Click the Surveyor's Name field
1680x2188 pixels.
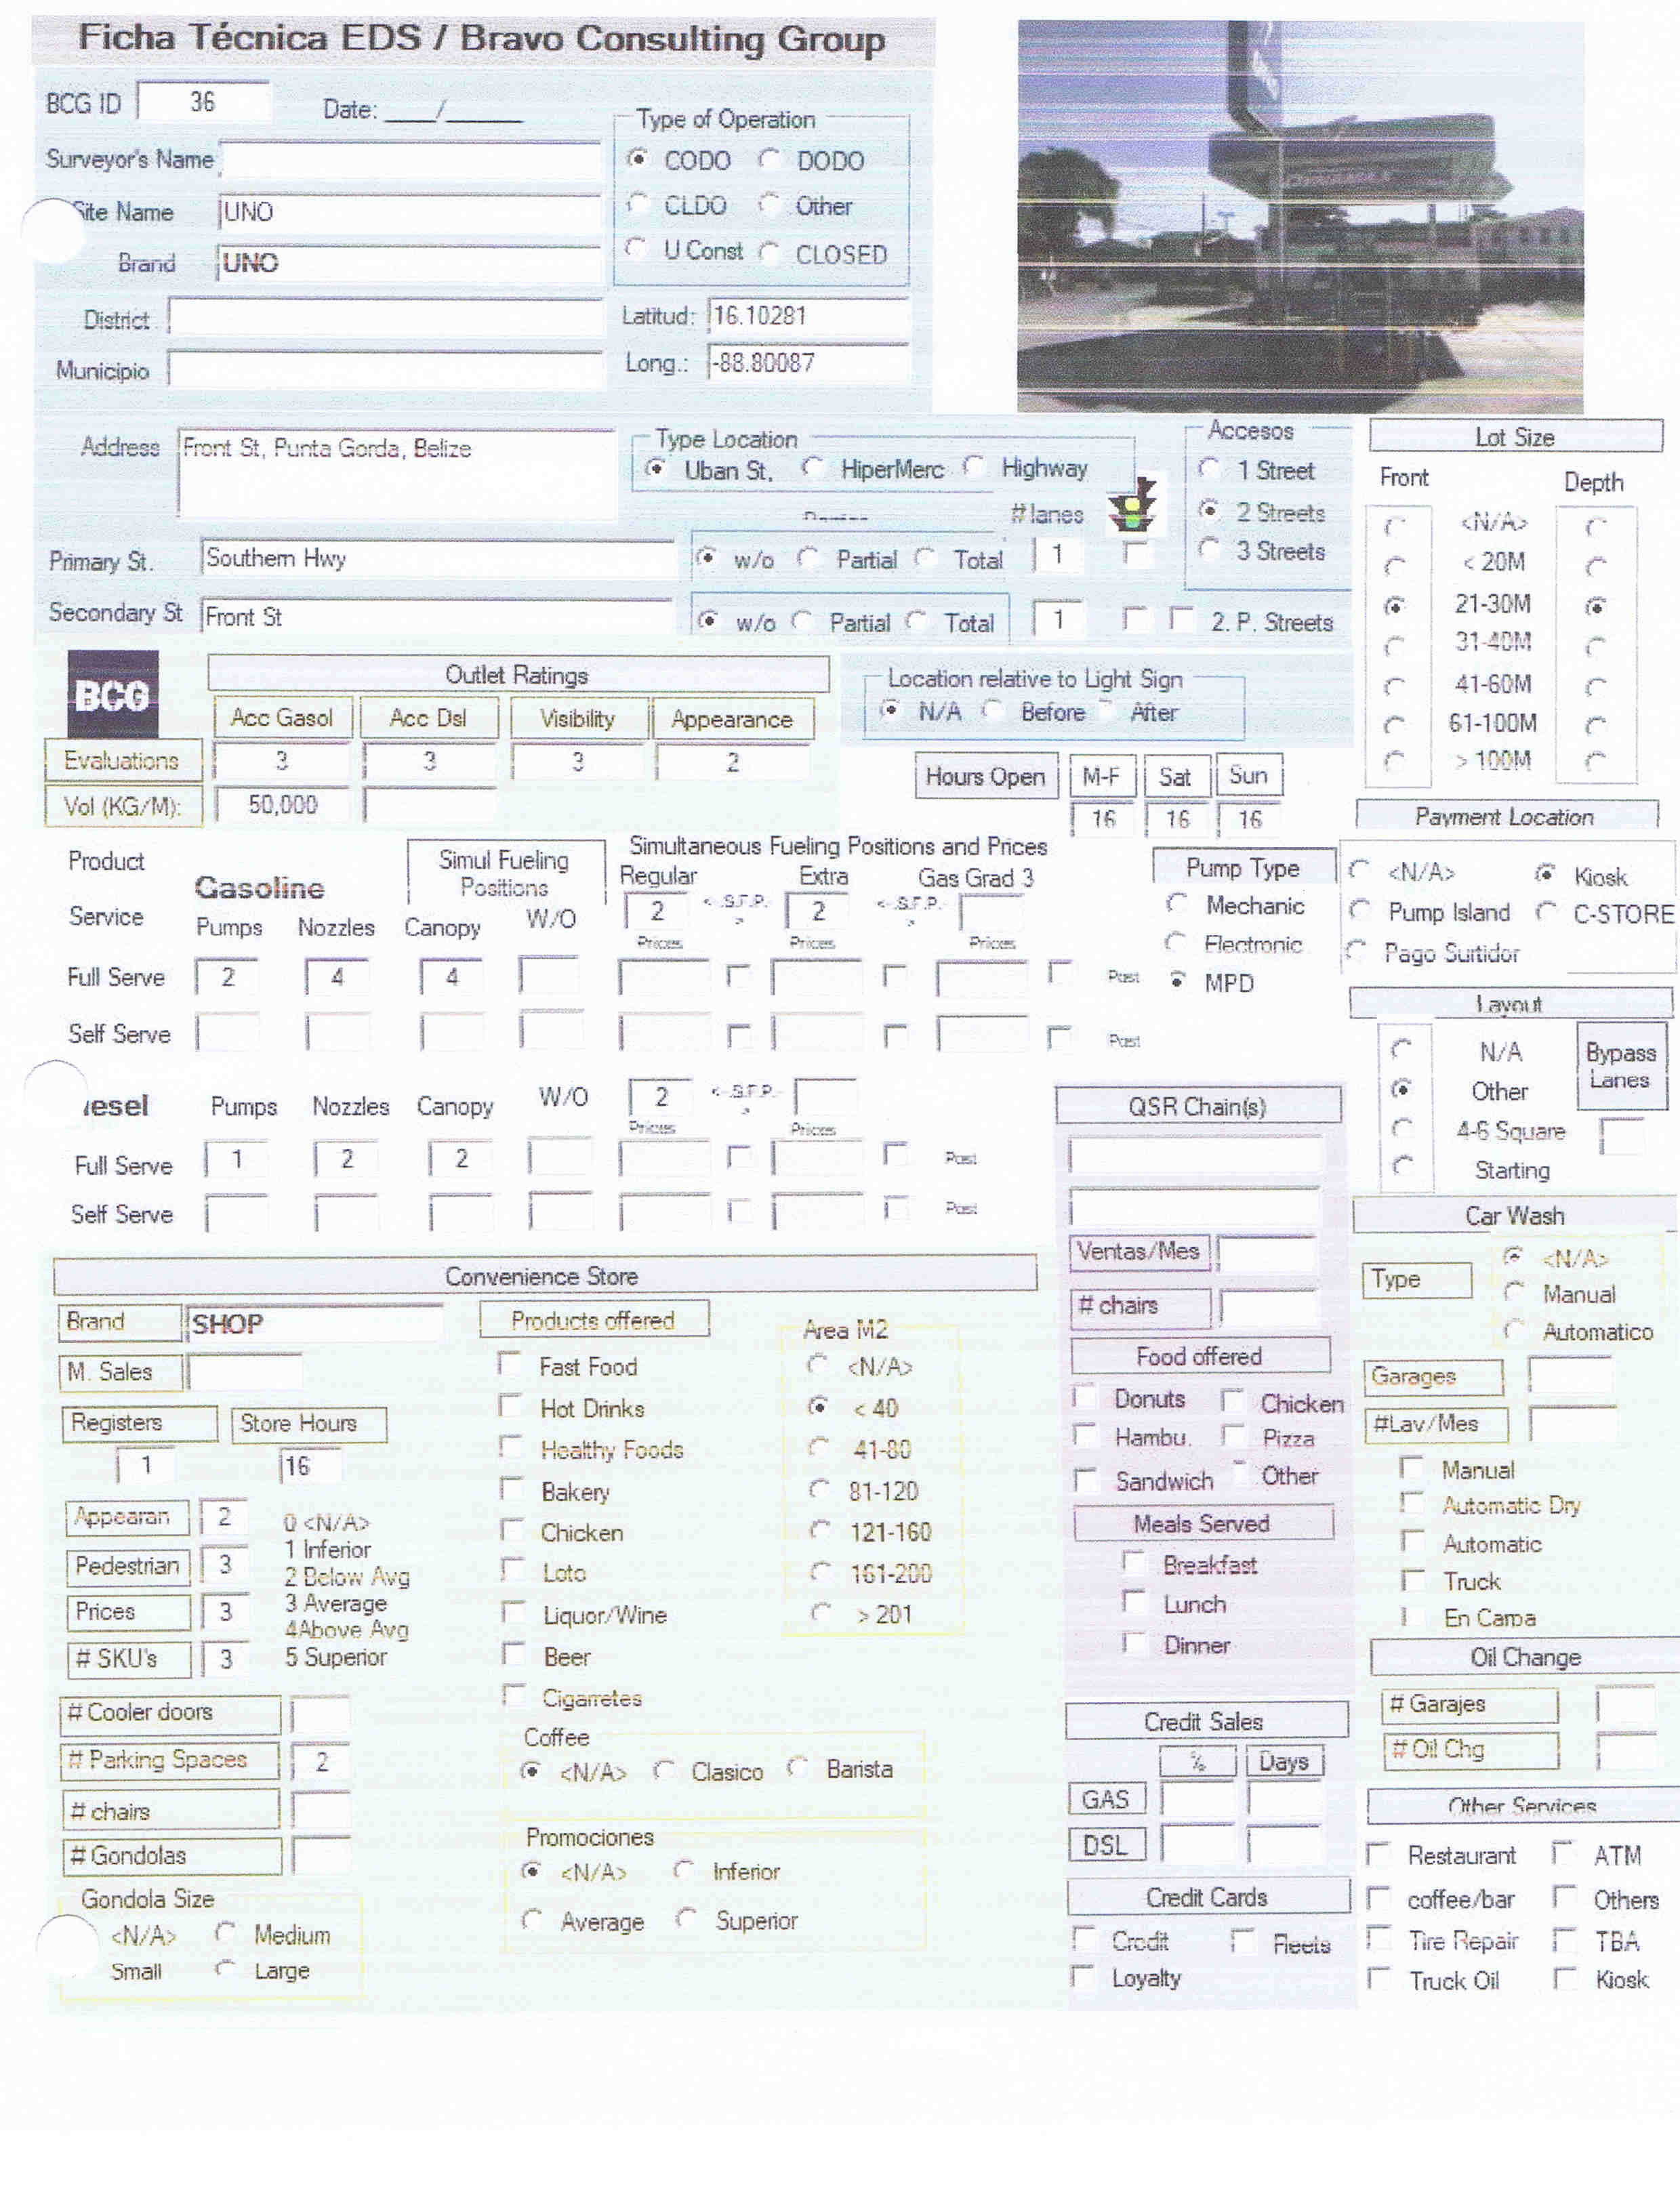[x=411, y=160]
